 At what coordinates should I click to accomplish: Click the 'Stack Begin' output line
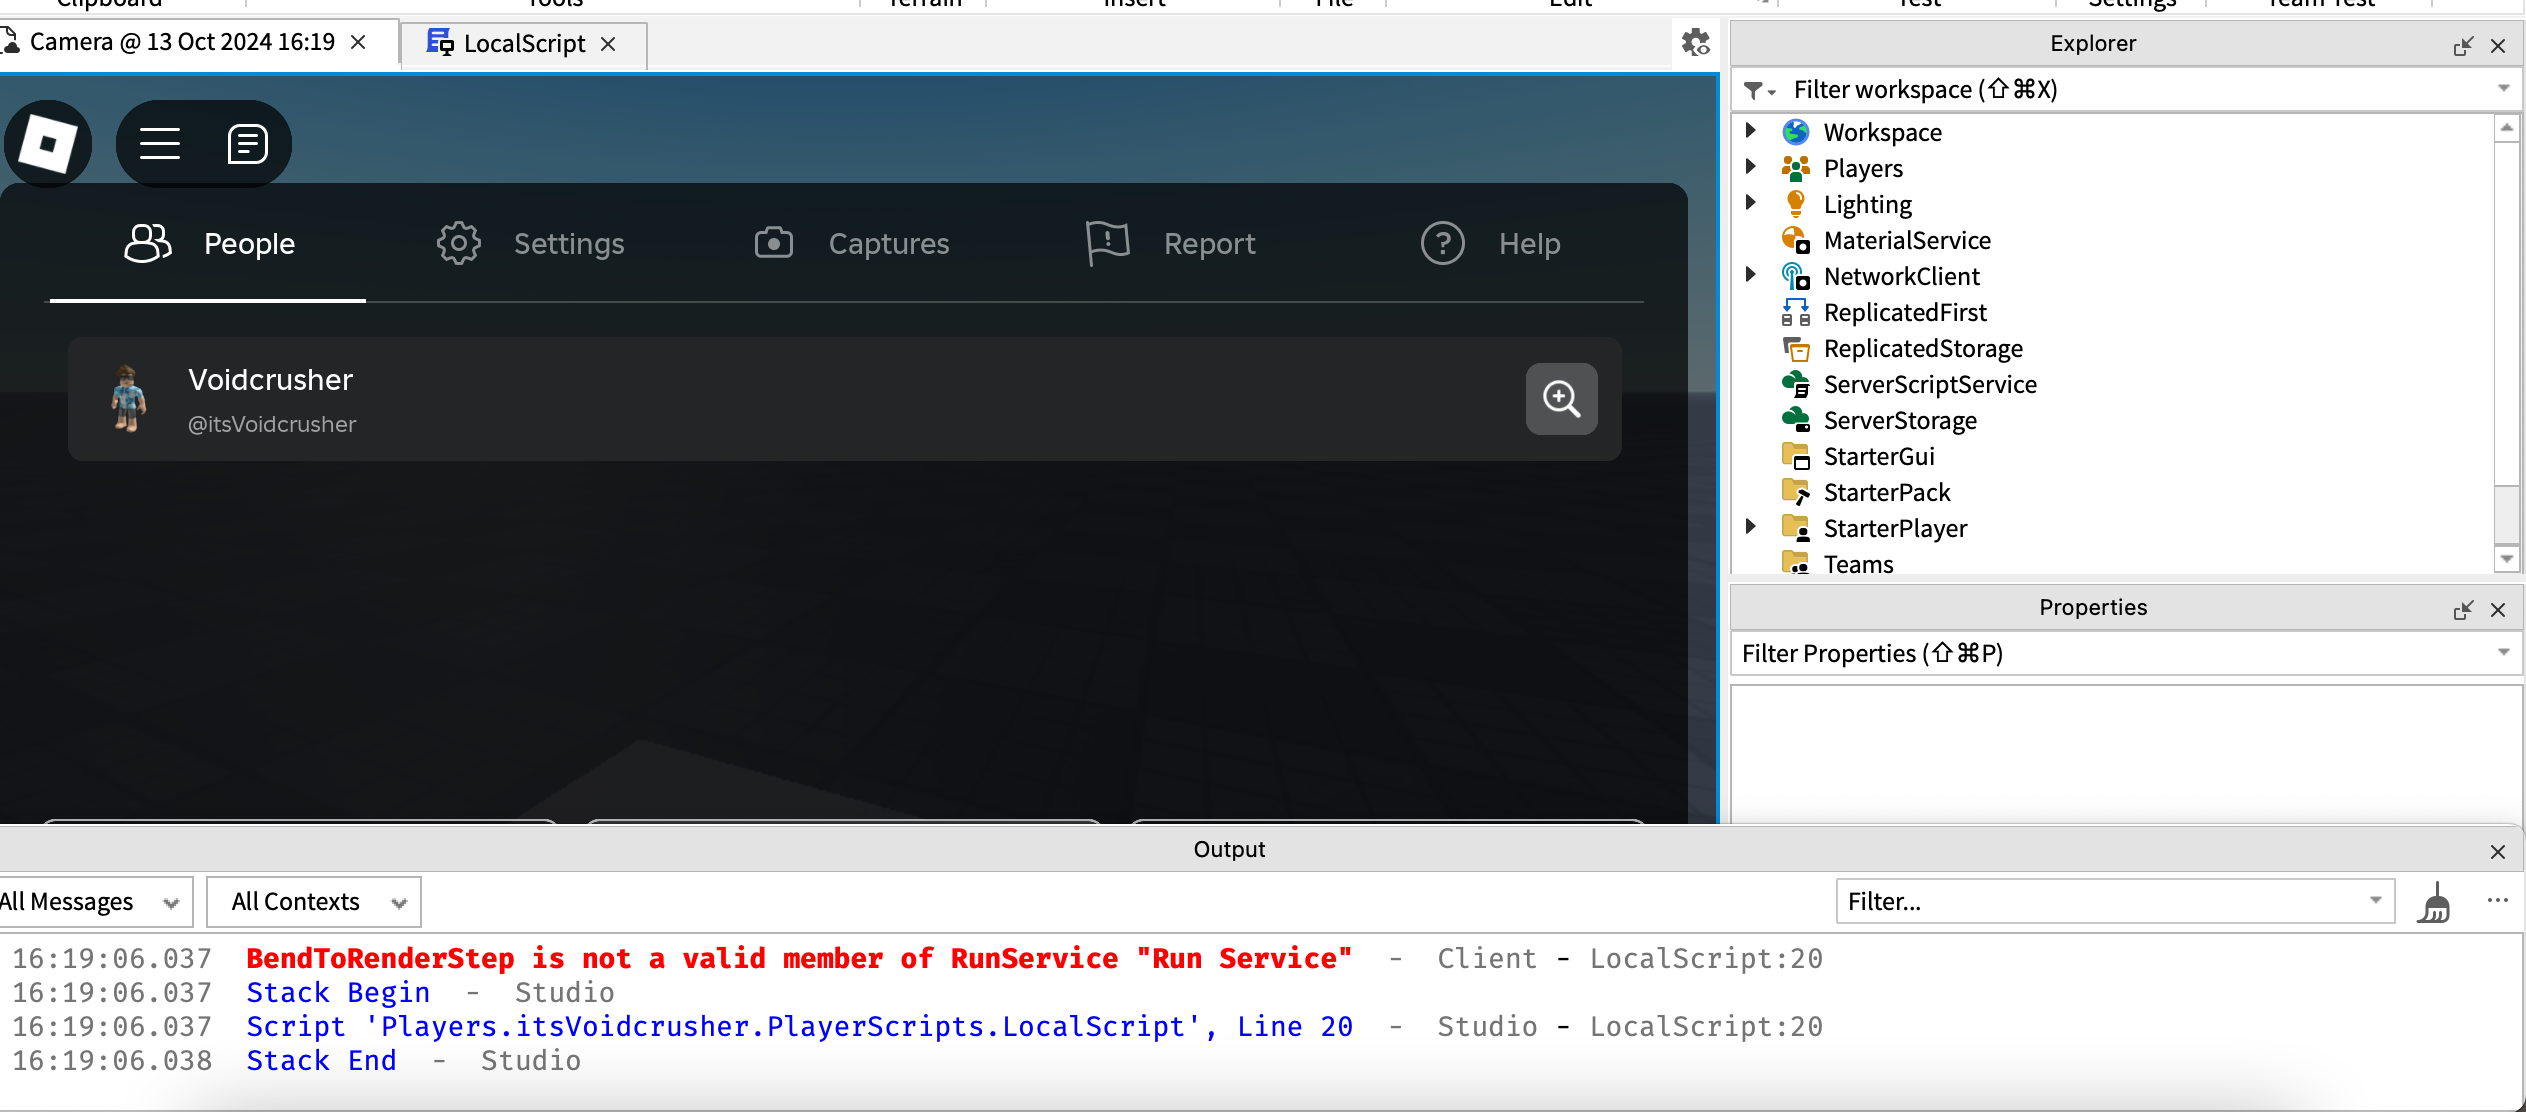click(338, 992)
